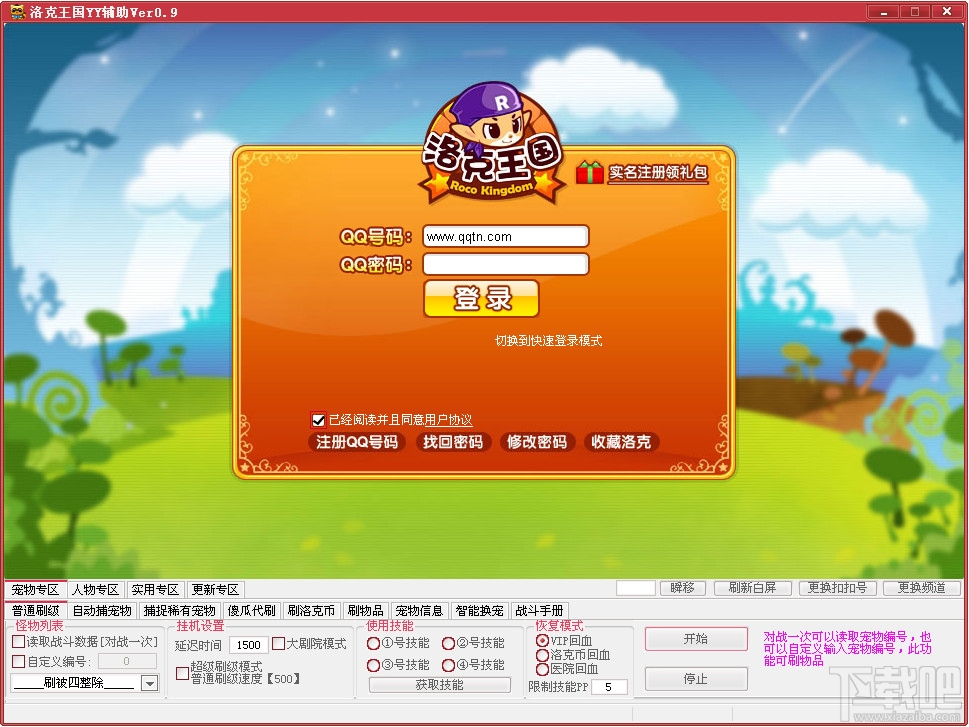Open 实名注册领礼包 link
This screenshot has height=727, width=969.
[658, 172]
